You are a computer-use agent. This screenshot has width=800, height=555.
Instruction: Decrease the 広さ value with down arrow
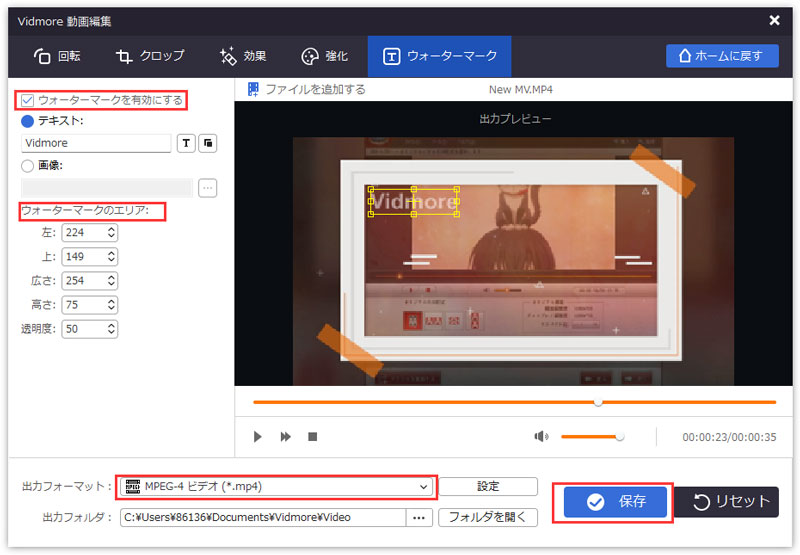coord(111,284)
